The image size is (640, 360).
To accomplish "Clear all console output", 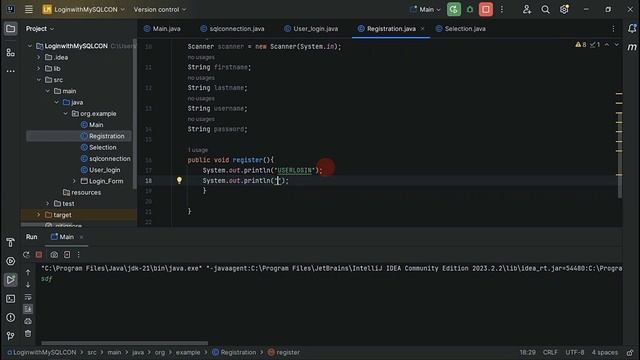I will 28,333.
